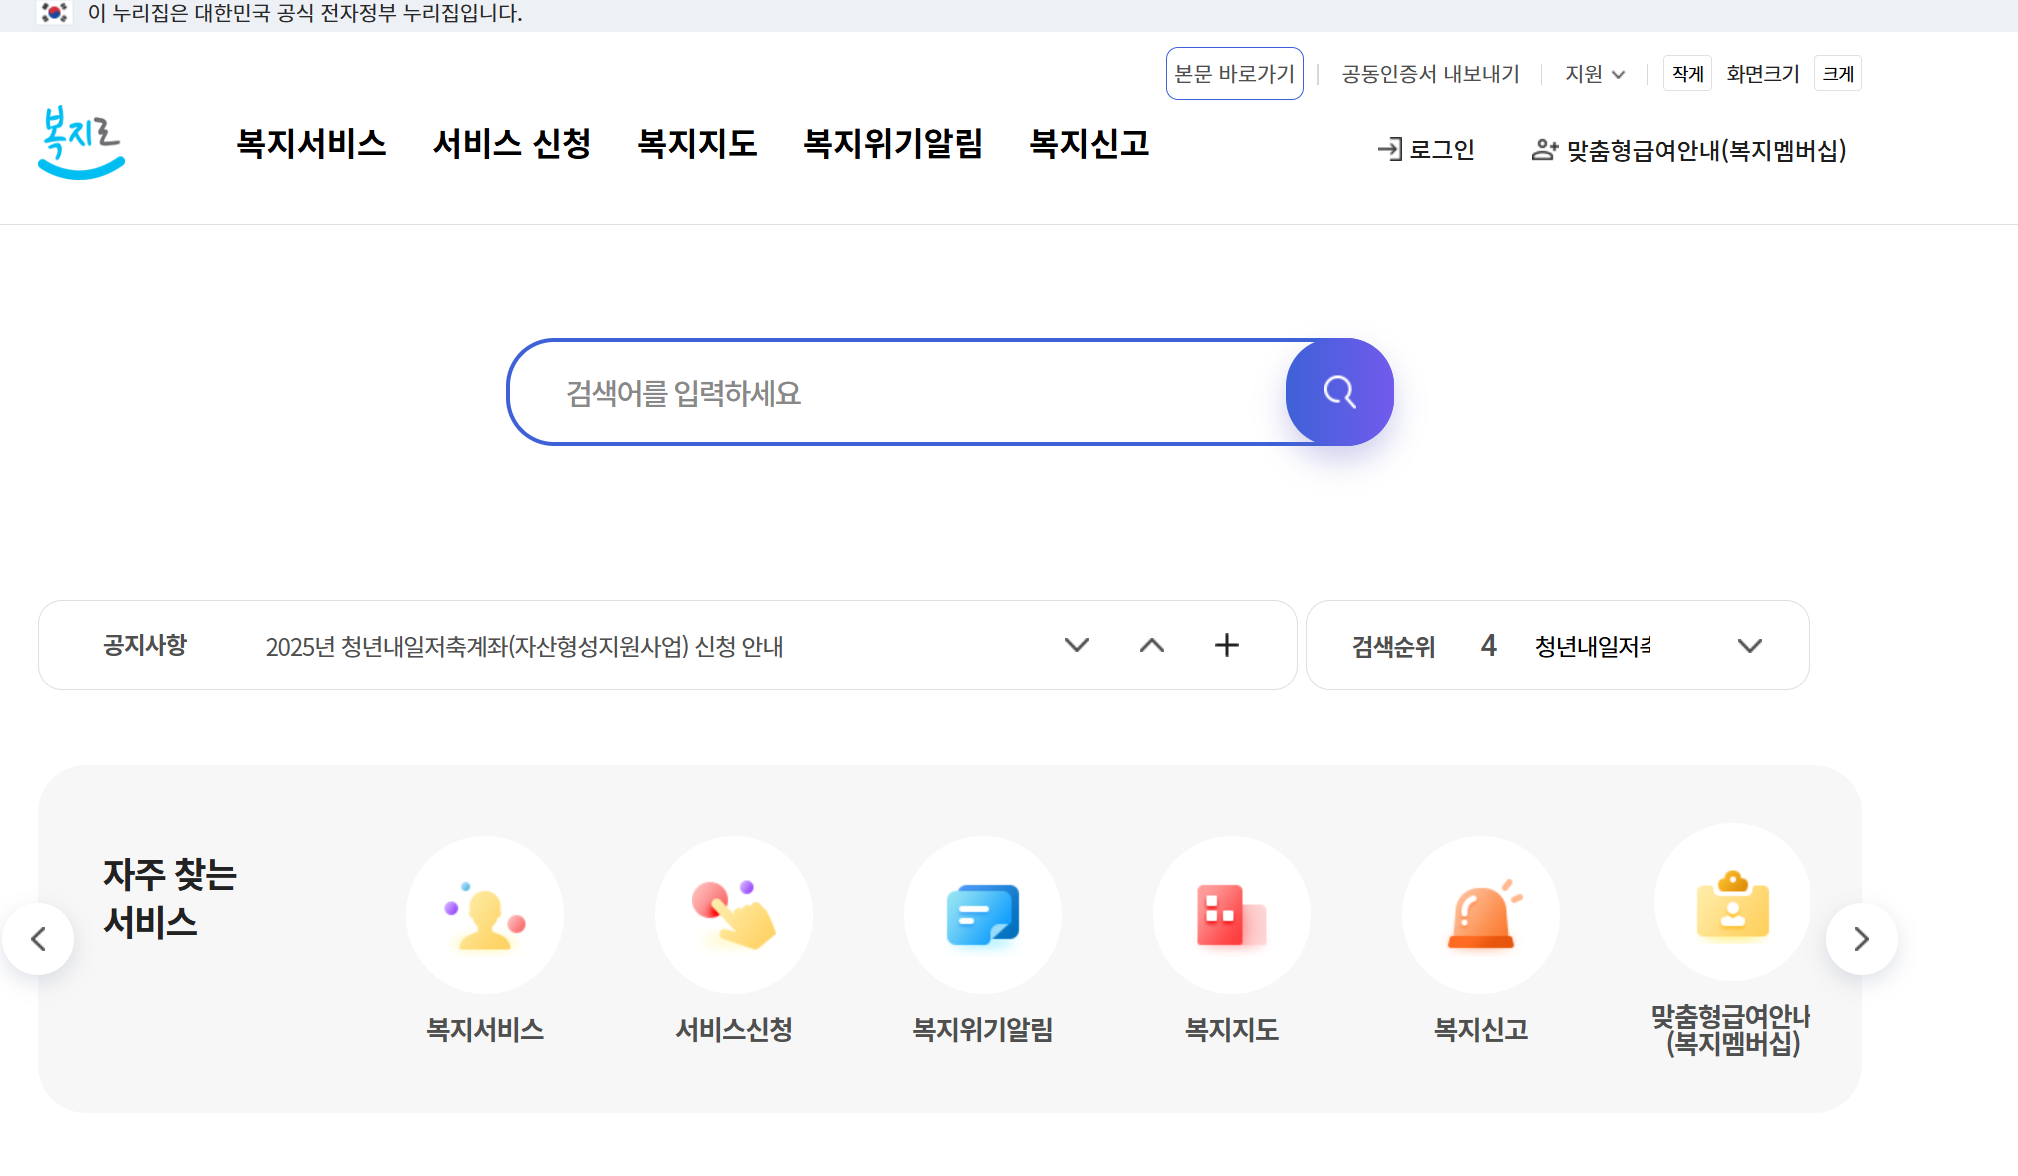The image size is (2018, 1176).
Task: Open the 복지신고 siren icon
Action: 1481,915
